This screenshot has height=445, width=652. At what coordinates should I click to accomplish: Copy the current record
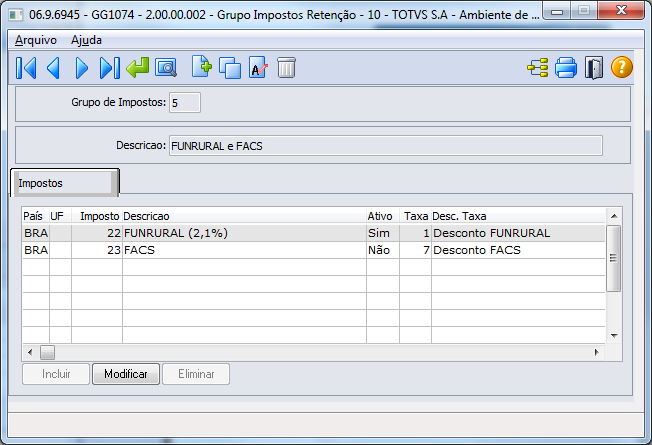pos(230,68)
